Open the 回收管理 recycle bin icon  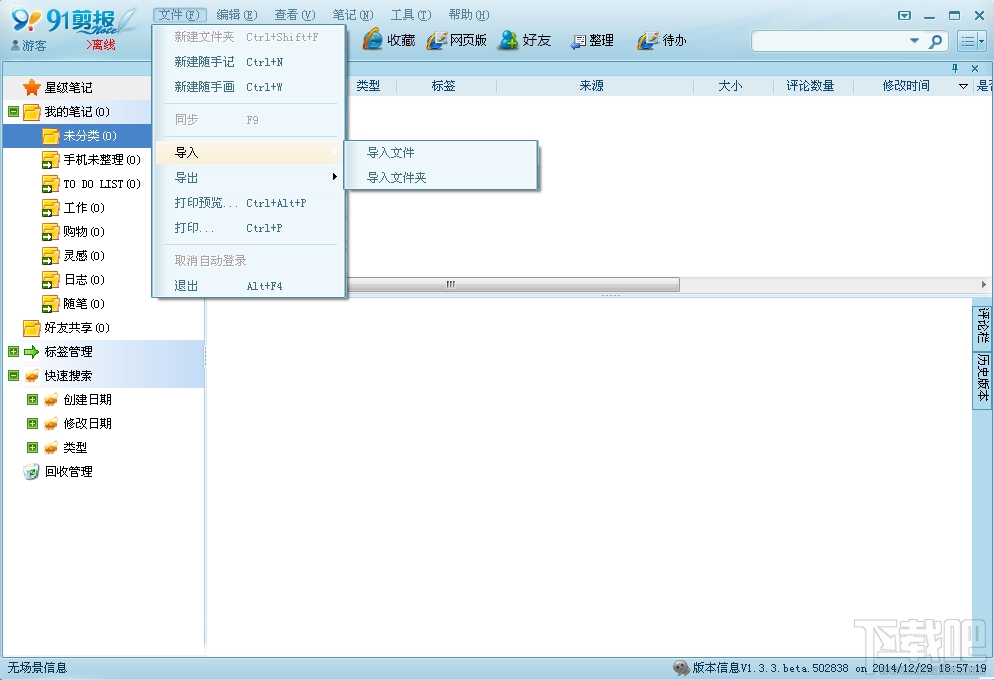31,472
